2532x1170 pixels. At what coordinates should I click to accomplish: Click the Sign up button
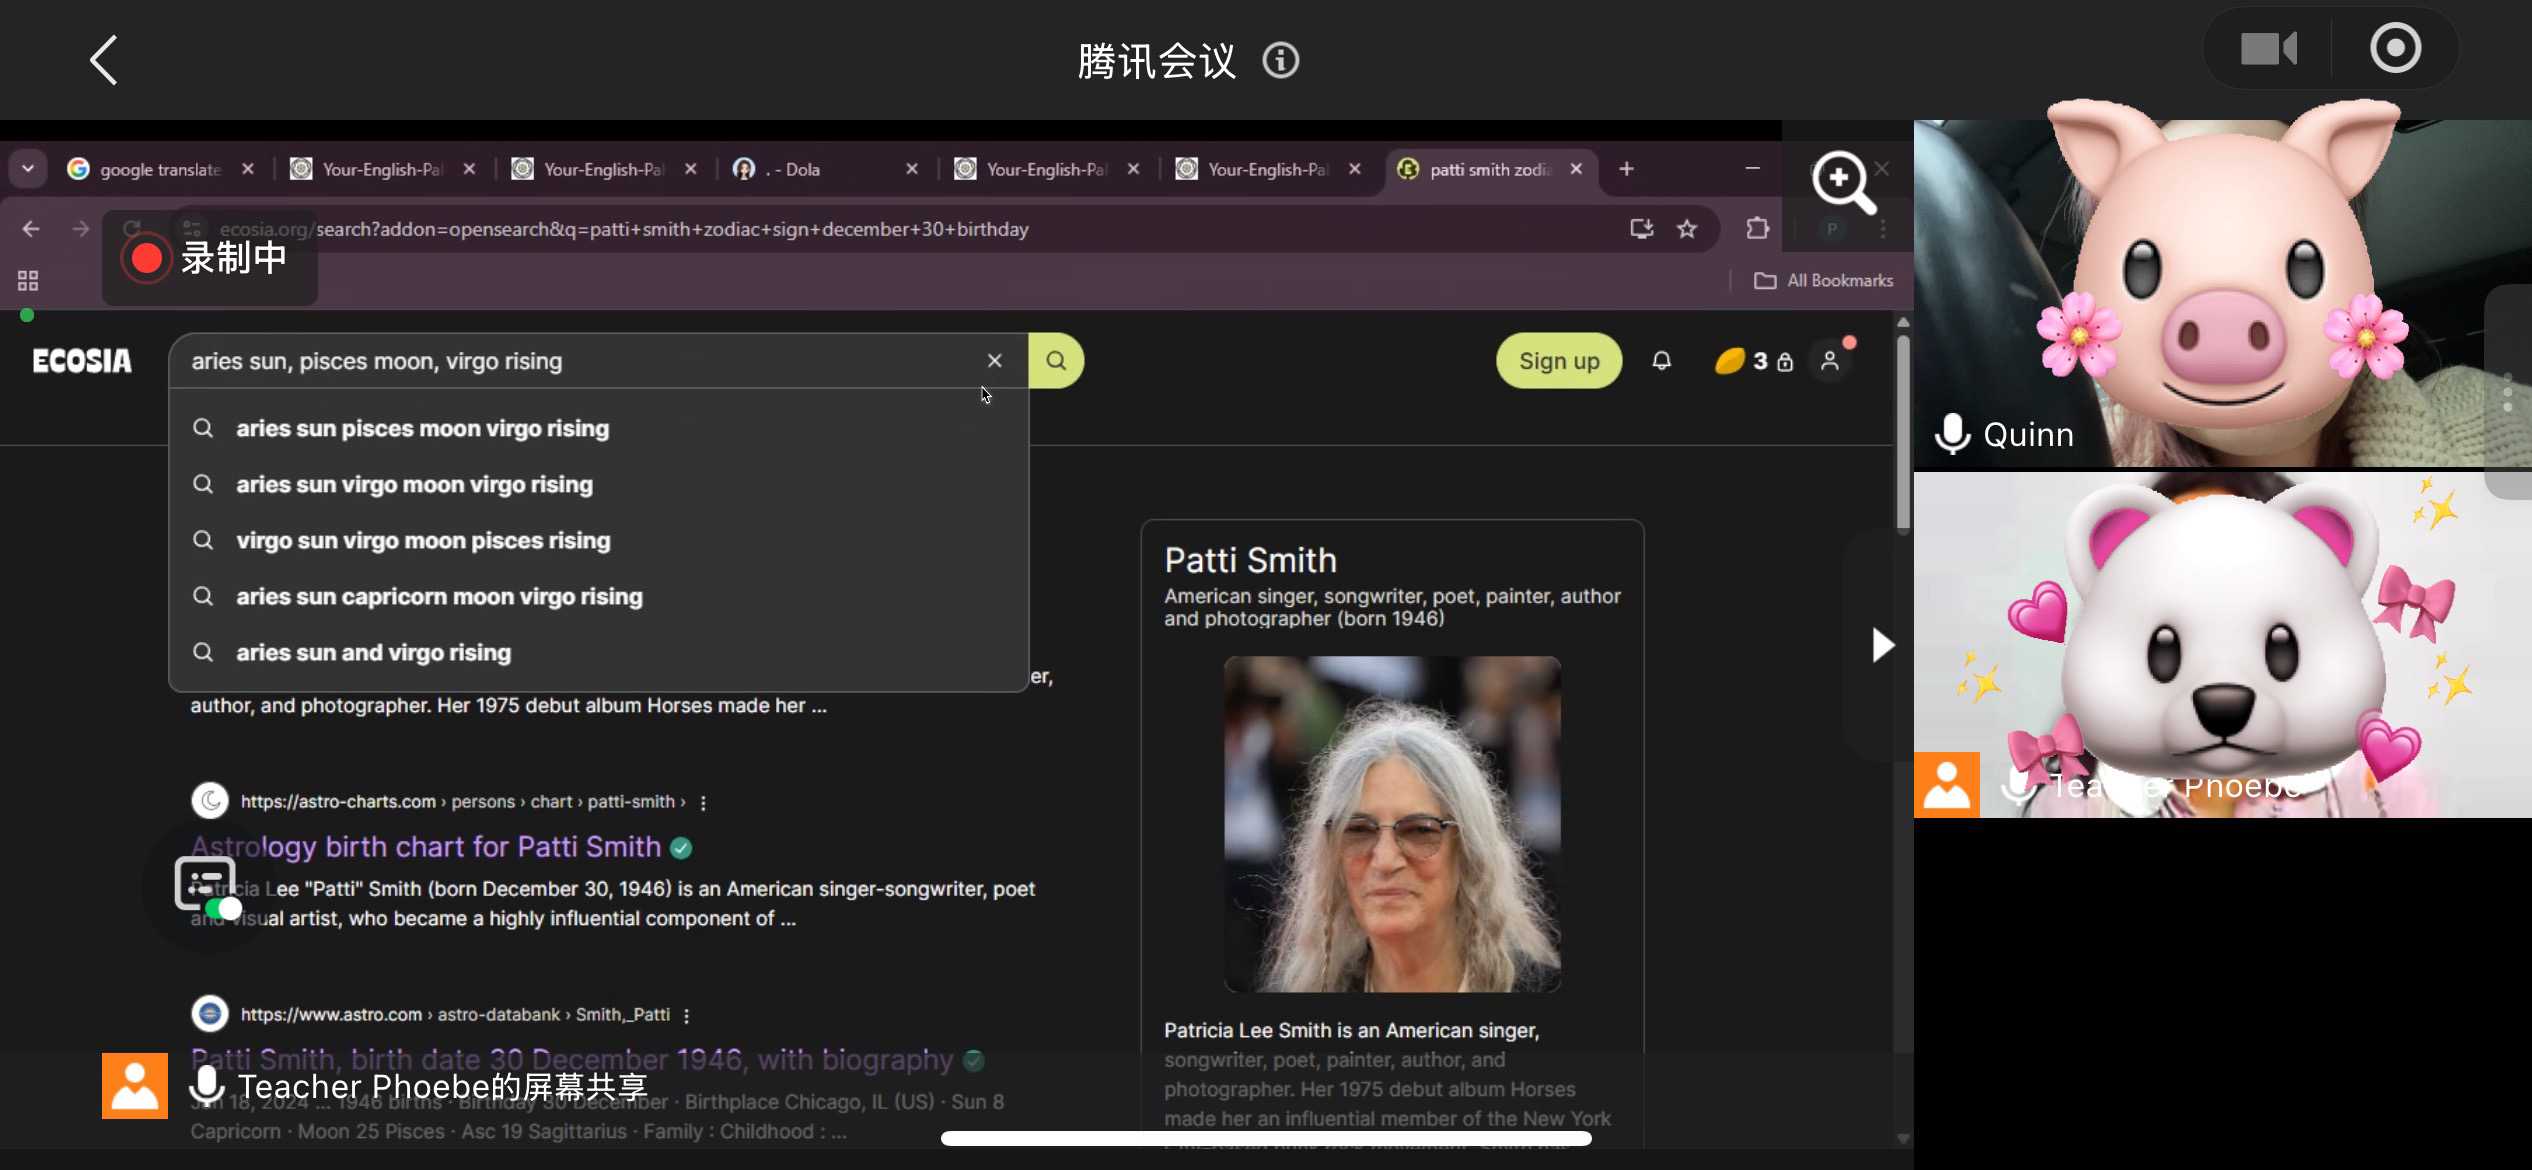point(1558,361)
